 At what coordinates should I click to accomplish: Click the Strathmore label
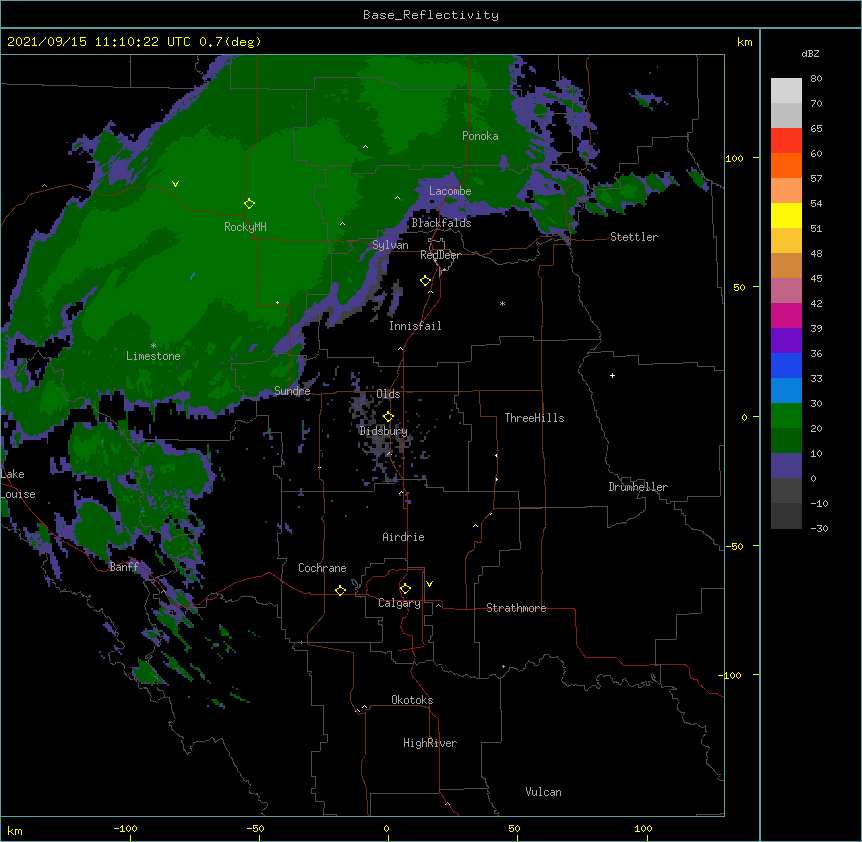516,608
